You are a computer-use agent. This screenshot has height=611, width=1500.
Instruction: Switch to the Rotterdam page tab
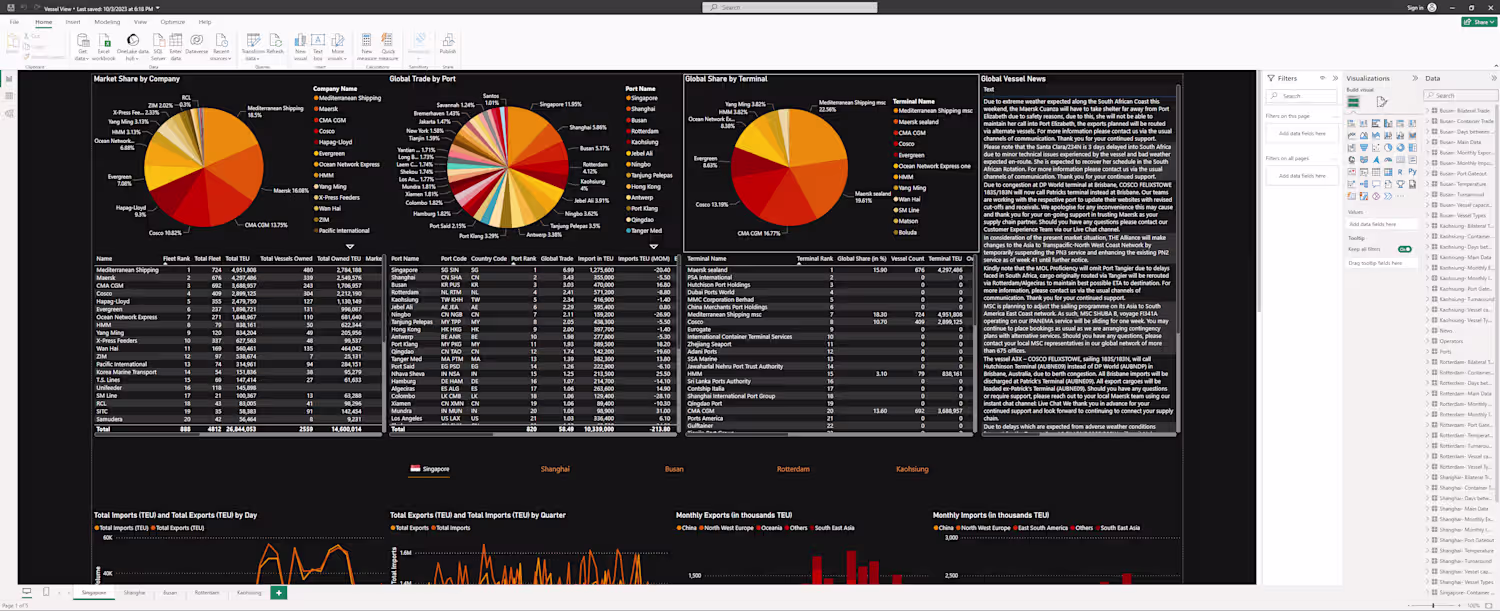tap(207, 593)
